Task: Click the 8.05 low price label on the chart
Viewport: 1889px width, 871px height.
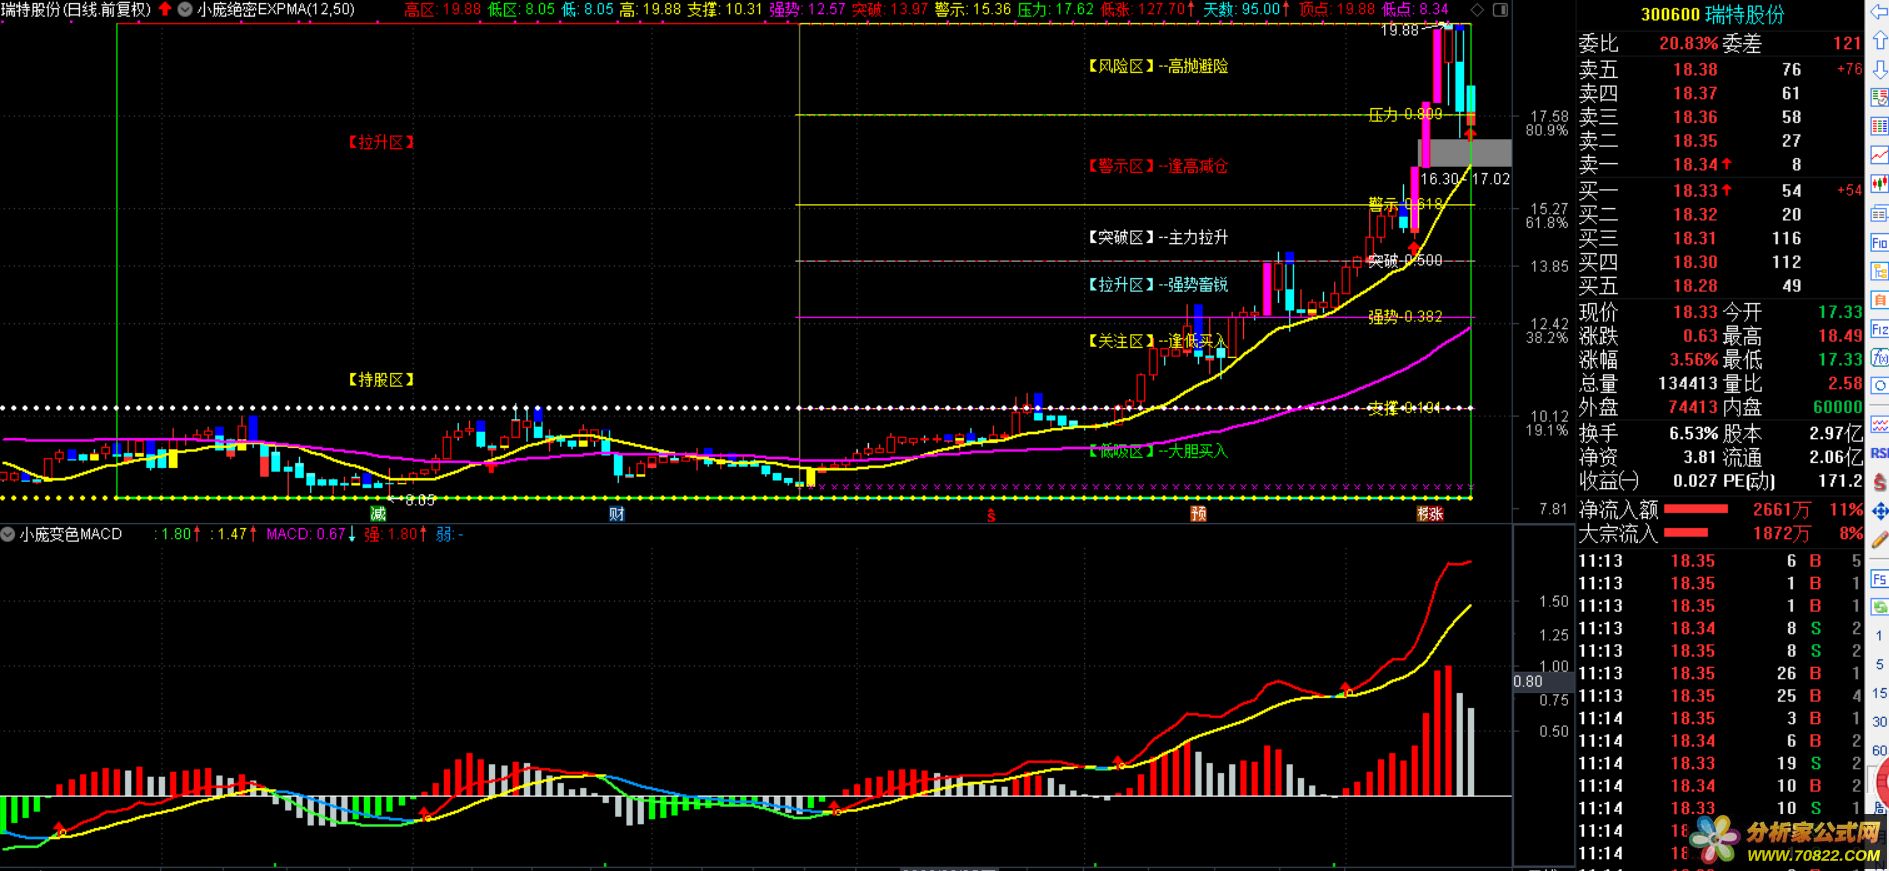Action: coord(420,500)
